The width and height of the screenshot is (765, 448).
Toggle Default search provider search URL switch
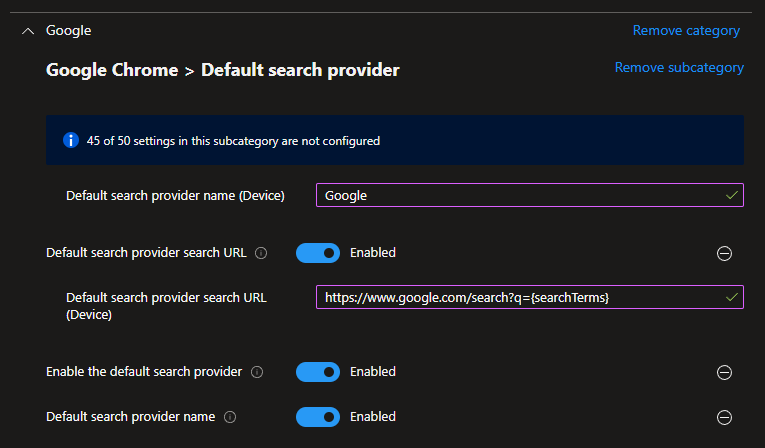(x=318, y=253)
